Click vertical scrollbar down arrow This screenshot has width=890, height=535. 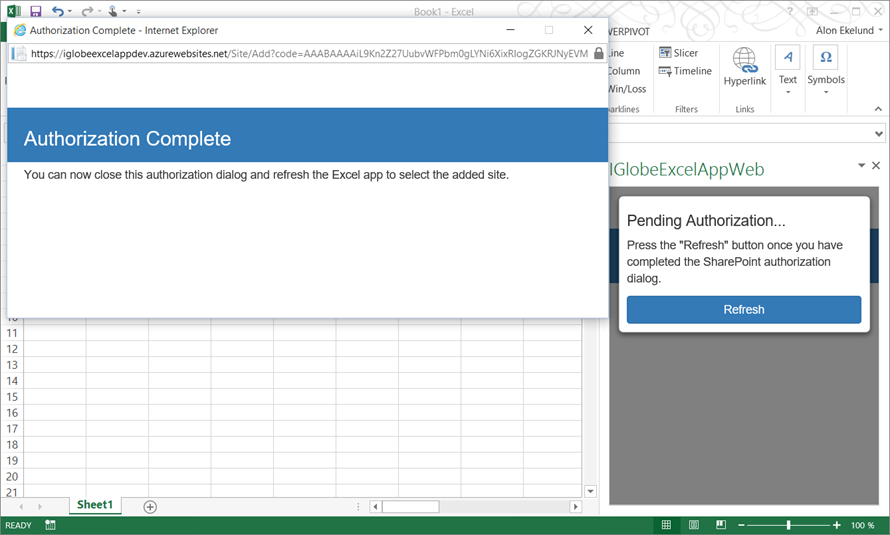(590, 491)
